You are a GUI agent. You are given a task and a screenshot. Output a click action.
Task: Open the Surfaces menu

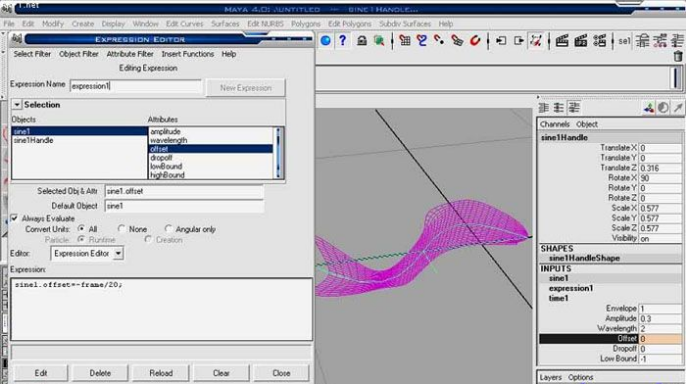point(225,23)
